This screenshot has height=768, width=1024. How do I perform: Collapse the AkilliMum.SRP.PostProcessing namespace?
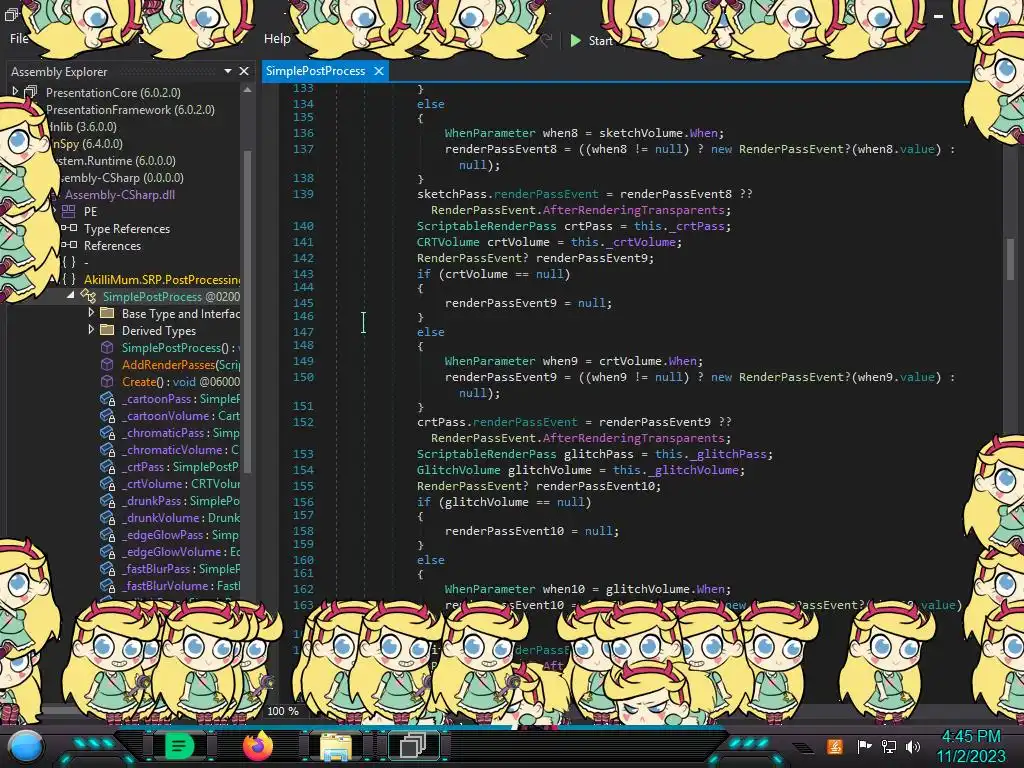coord(54,280)
